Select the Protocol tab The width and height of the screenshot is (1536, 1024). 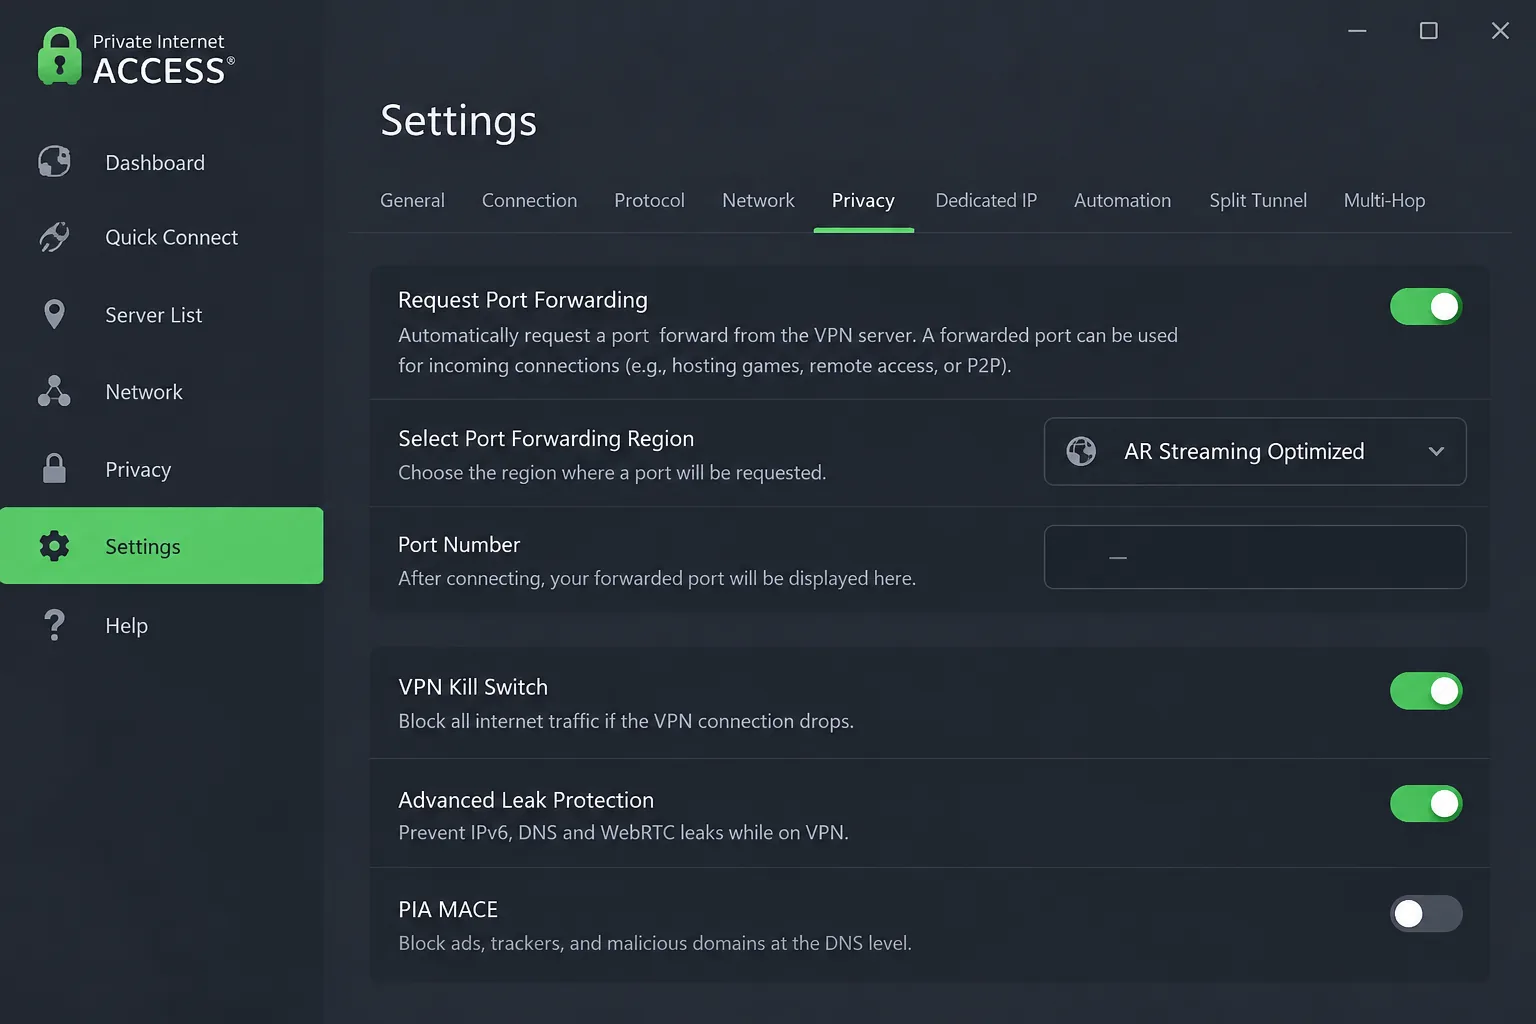(649, 200)
